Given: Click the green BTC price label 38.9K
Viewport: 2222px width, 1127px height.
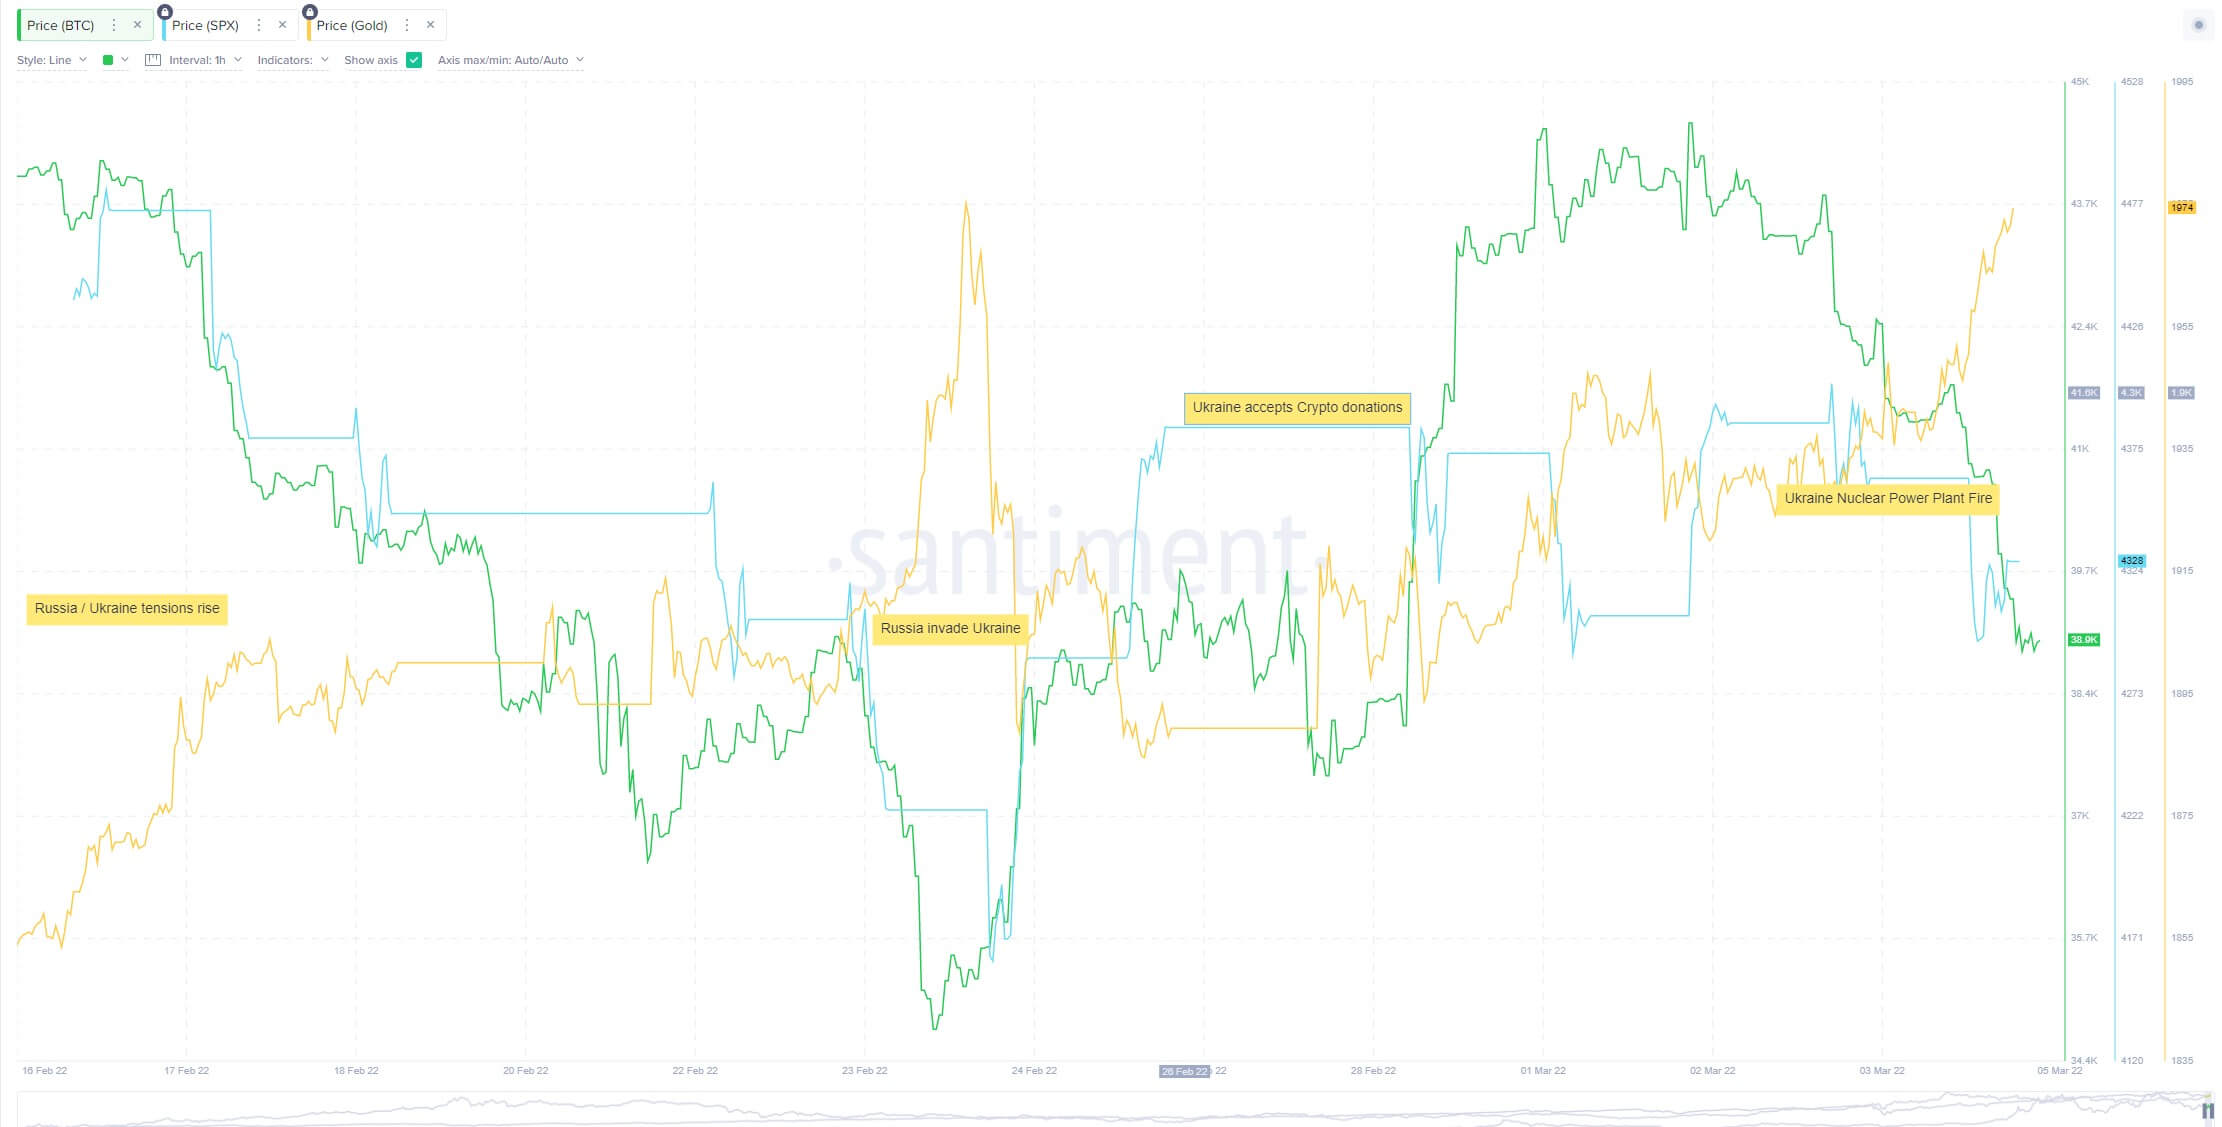Looking at the screenshot, I should click(2085, 638).
